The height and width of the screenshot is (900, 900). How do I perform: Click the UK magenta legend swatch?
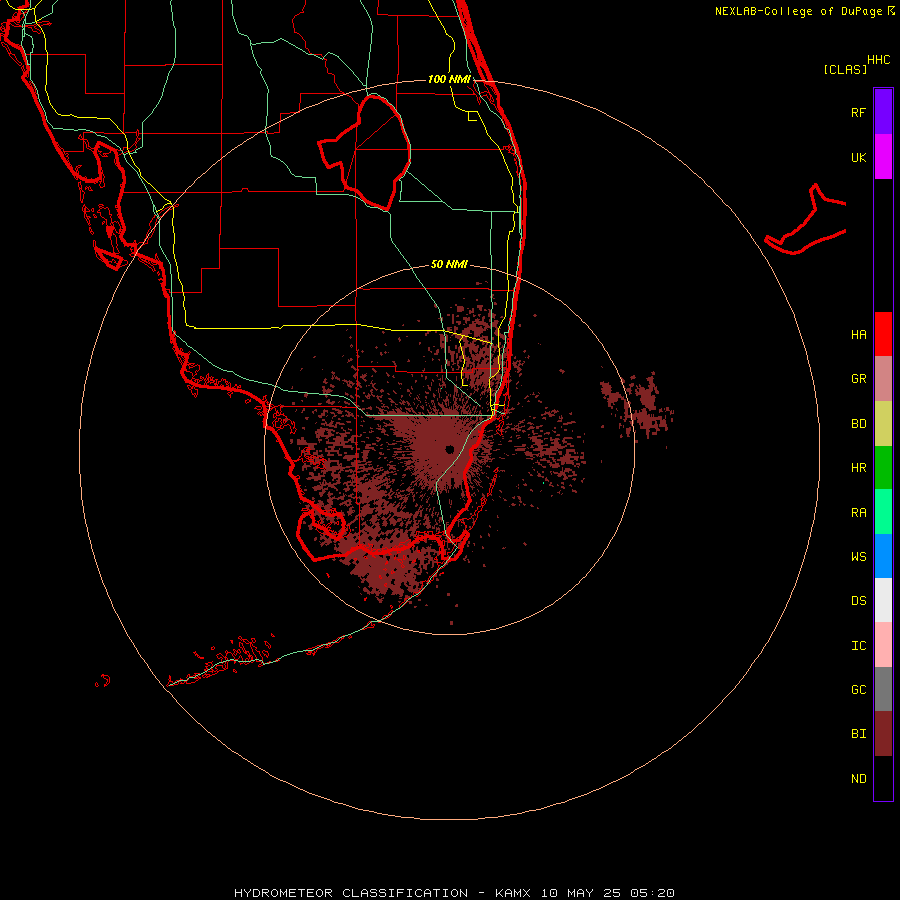883,157
